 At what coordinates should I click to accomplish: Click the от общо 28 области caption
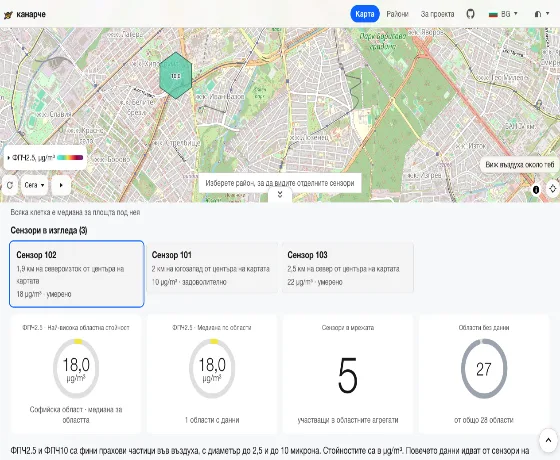pyautogui.click(x=484, y=420)
